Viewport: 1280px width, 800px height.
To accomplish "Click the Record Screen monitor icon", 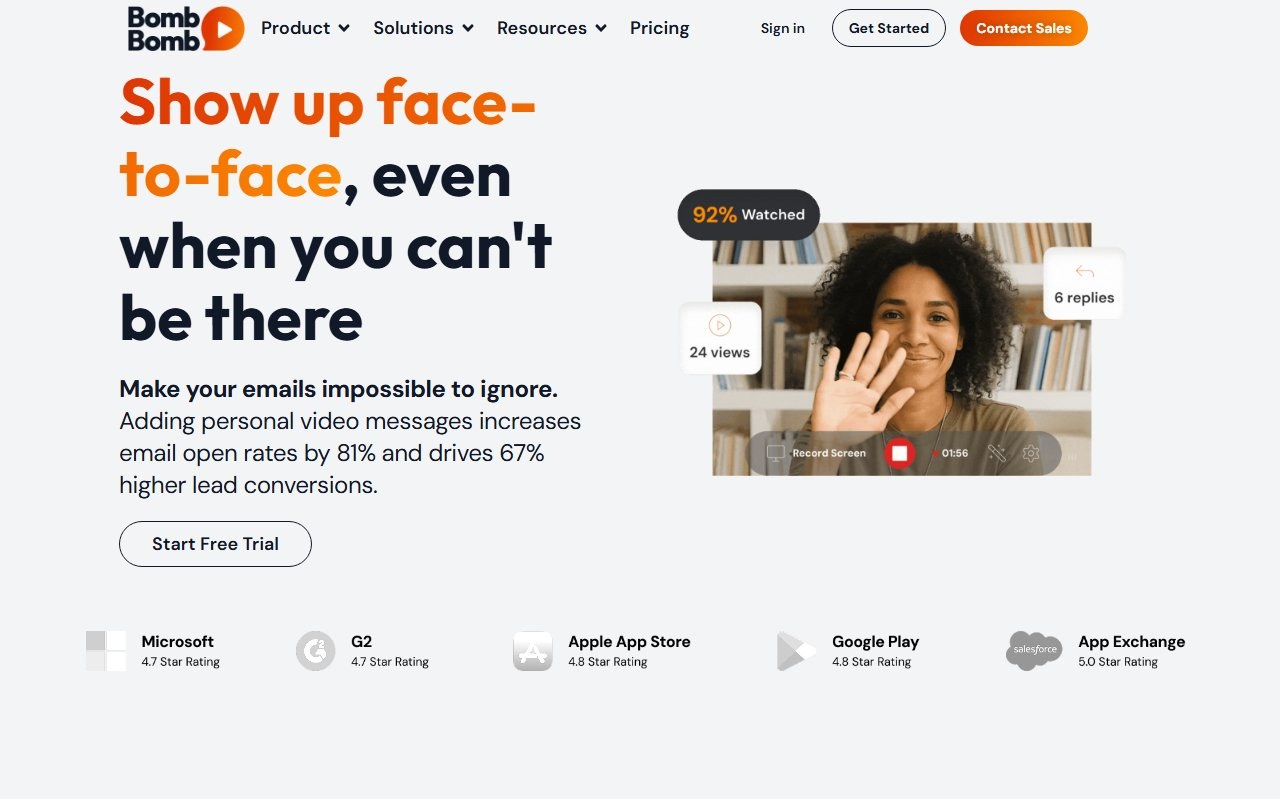I will (776, 453).
